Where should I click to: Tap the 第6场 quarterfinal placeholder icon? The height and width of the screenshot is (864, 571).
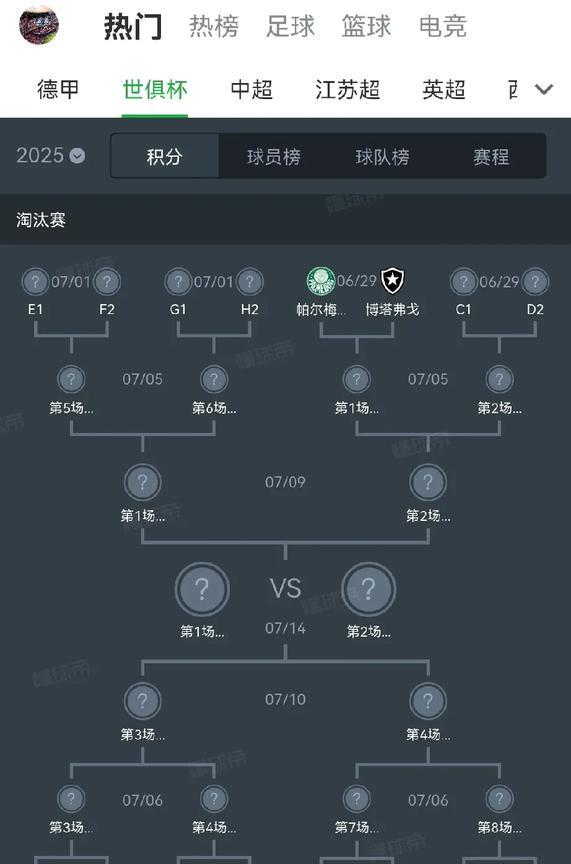click(214, 379)
